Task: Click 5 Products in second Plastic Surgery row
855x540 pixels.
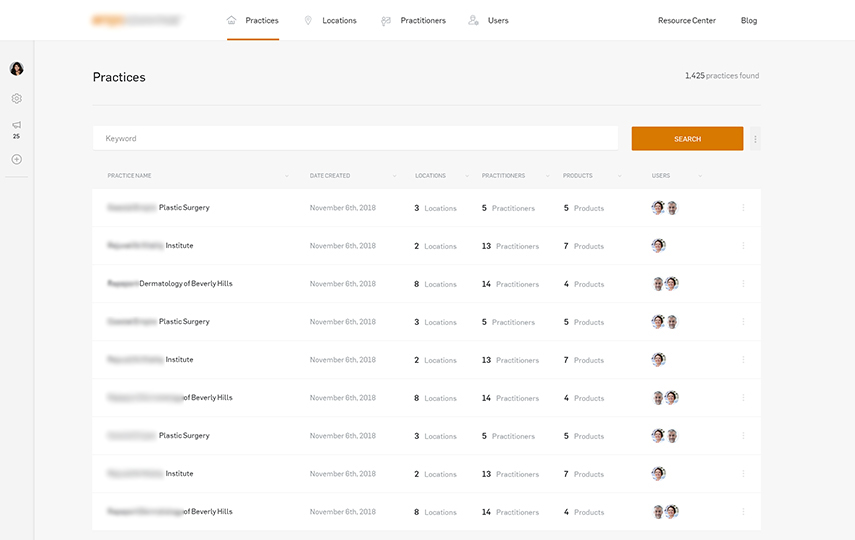Action: 583,322
